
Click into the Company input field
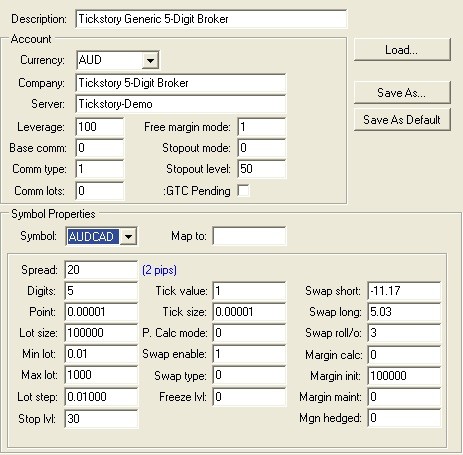pos(181,83)
